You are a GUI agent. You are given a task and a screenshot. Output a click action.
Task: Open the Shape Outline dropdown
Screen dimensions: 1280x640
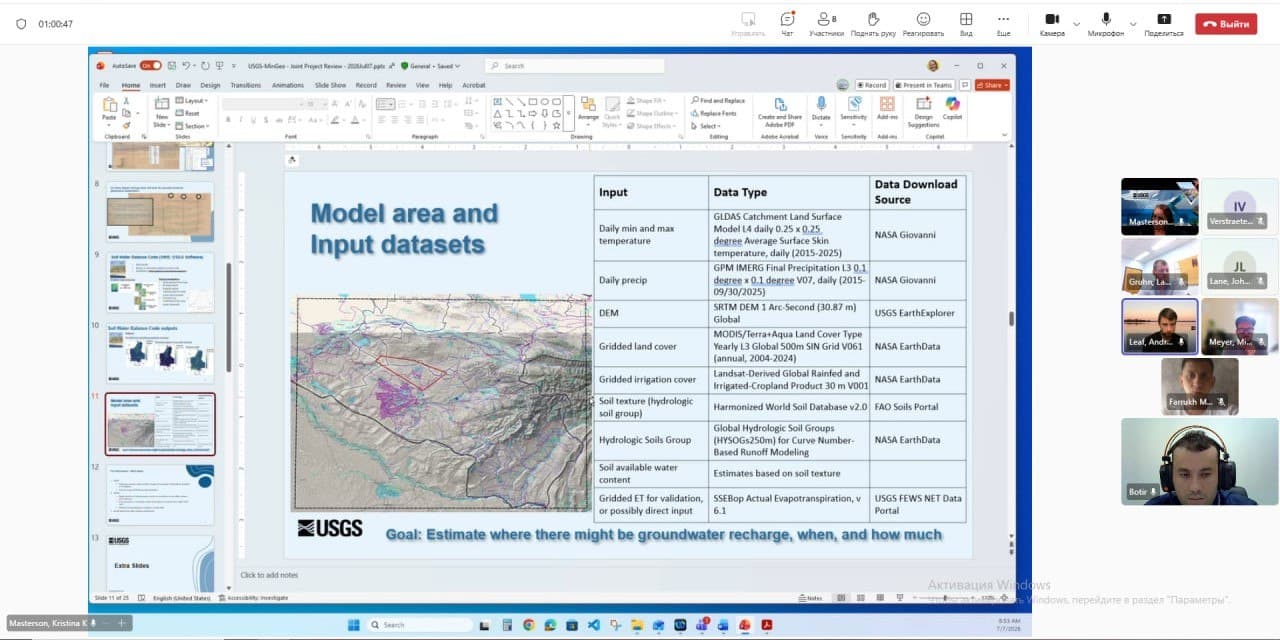(651, 113)
